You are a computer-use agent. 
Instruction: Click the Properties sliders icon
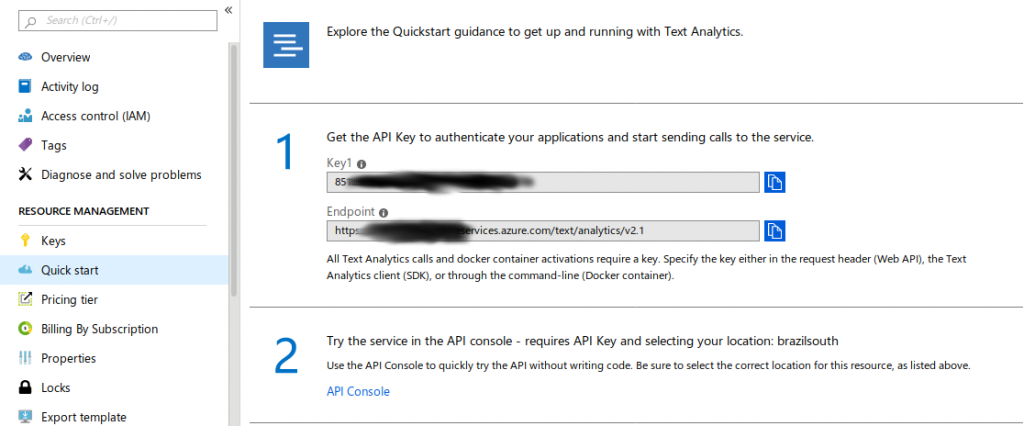tap(25, 358)
